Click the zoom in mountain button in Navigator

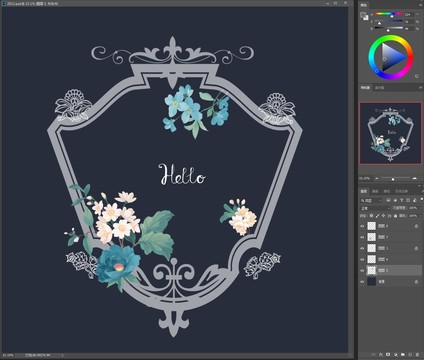point(415,179)
